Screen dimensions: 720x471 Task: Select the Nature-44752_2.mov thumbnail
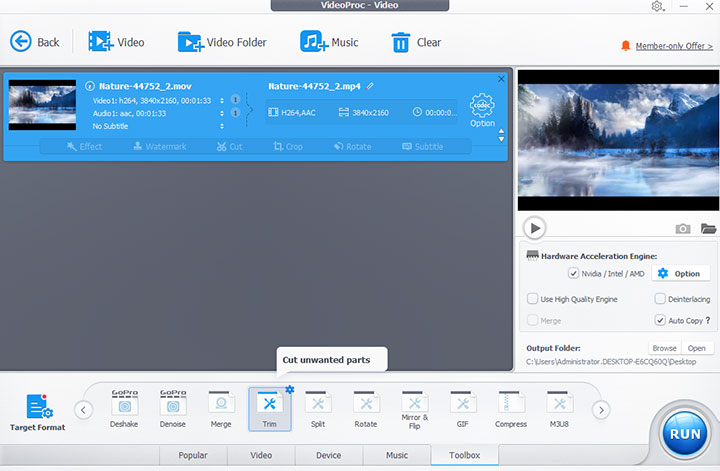coord(42,105)
